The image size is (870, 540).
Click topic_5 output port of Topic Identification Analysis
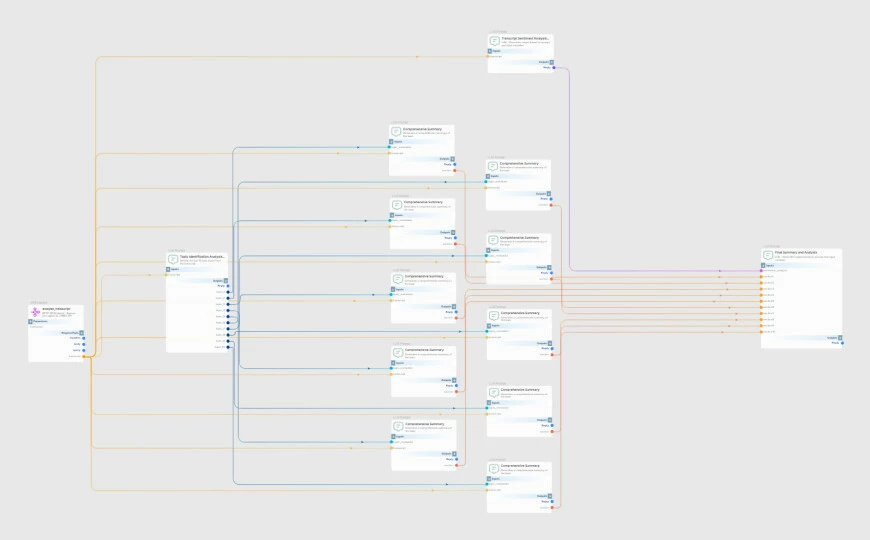coord(228,316)
